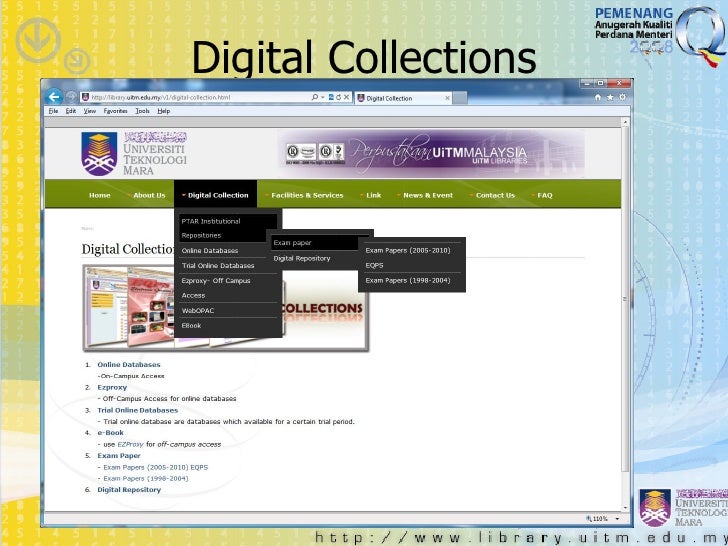The width and height of the screenshot is (728, 546).
Task: Close the Digital Collection browser tab
Action: (447, 98)
